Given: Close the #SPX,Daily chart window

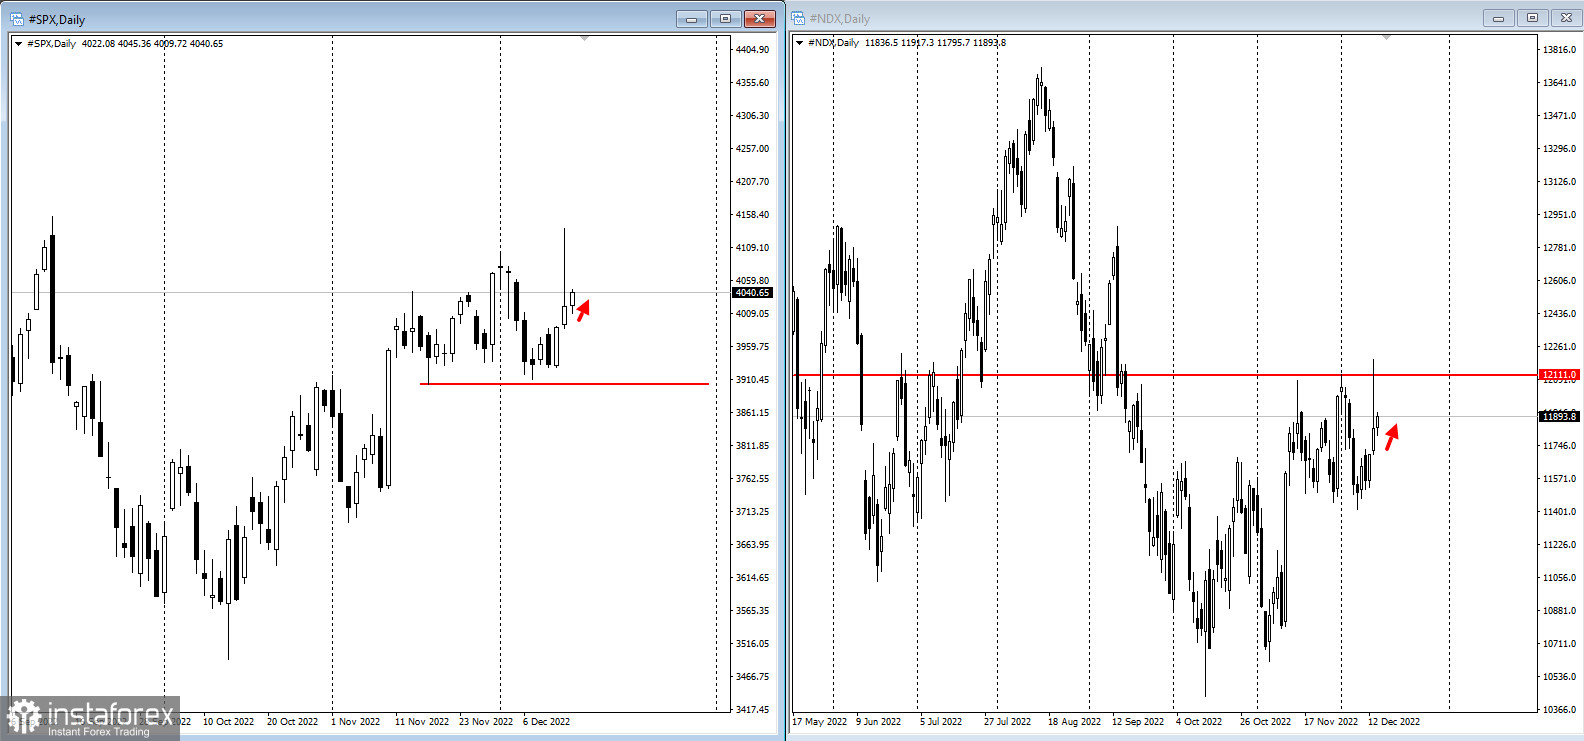Looking at the screenshot, I should 760,19.
